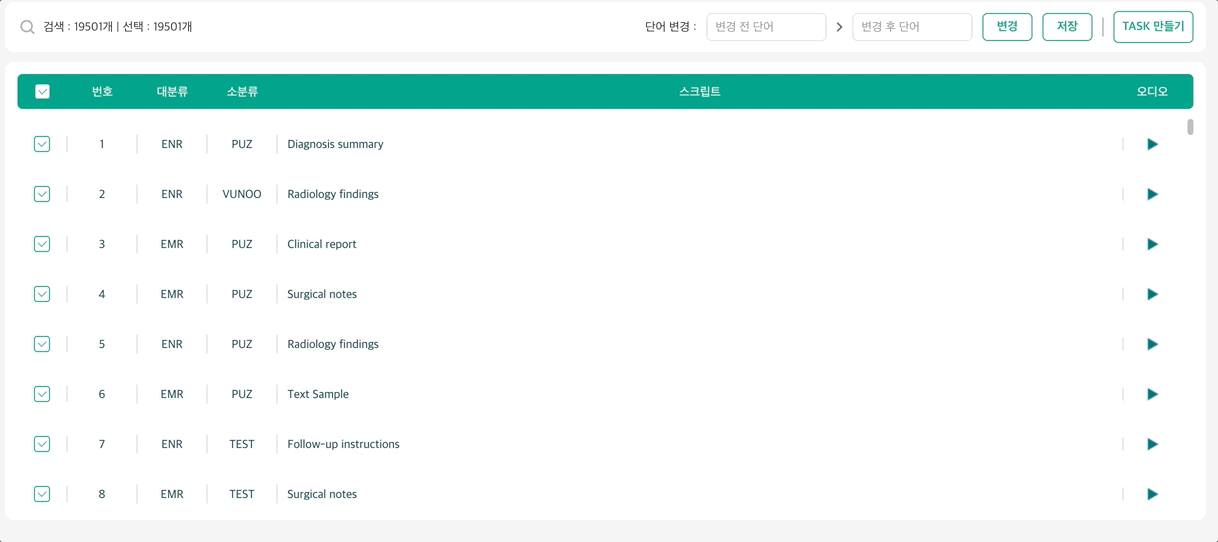
Task: Uncheck the checkbox for row 7
Action: [x=42, y=444]
